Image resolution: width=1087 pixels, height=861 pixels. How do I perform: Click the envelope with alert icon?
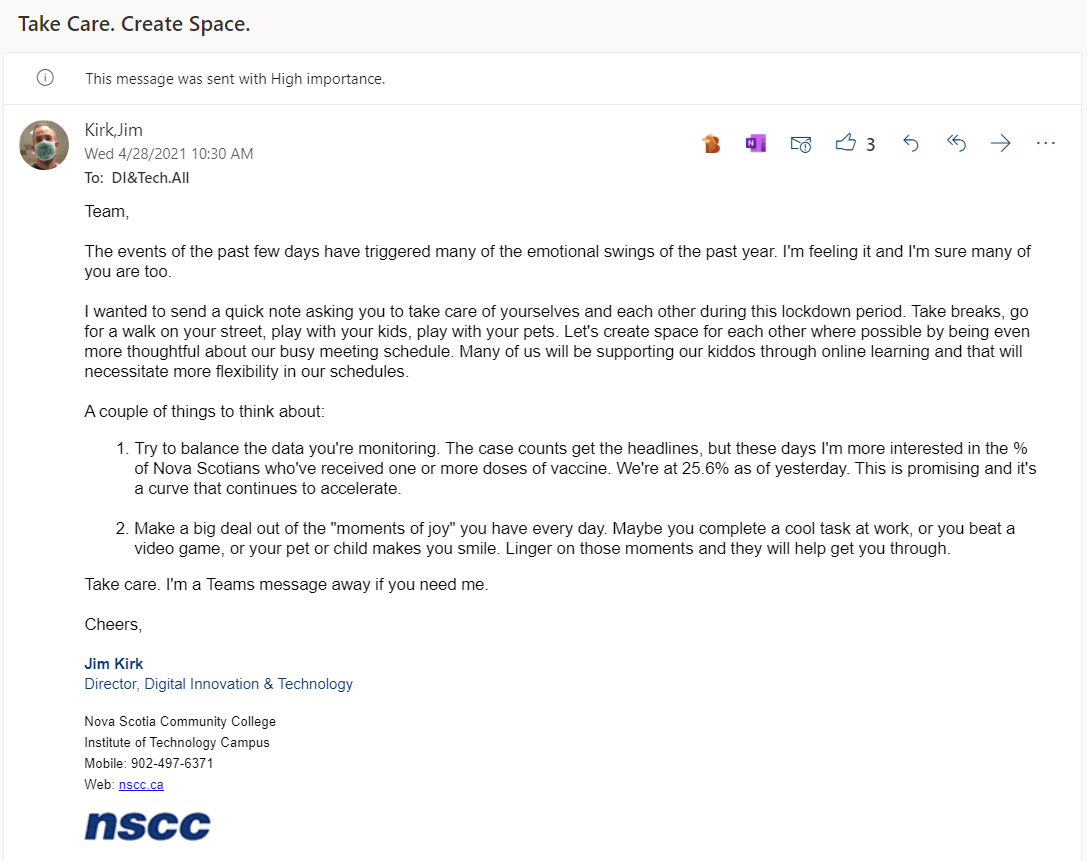[x=800, y=144]
